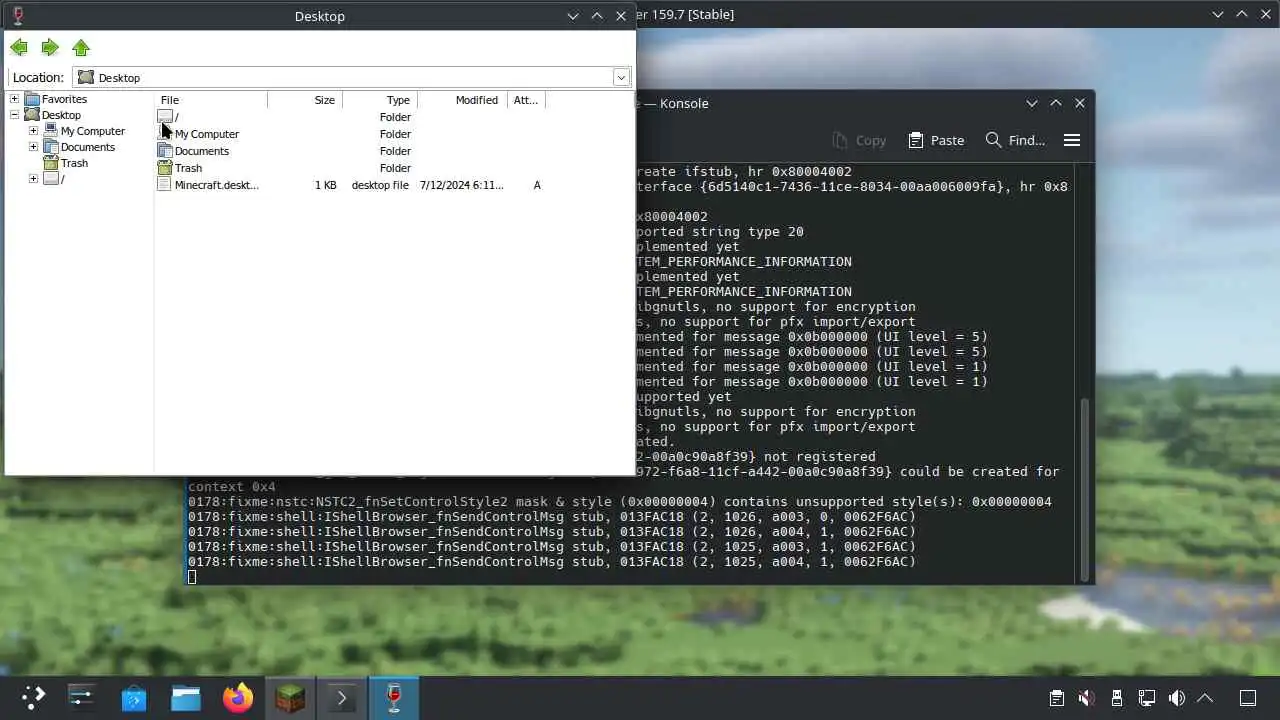Click the Wine glass icon in Desktop title bar
The image size is (1280, 720).
coord(18,16)
